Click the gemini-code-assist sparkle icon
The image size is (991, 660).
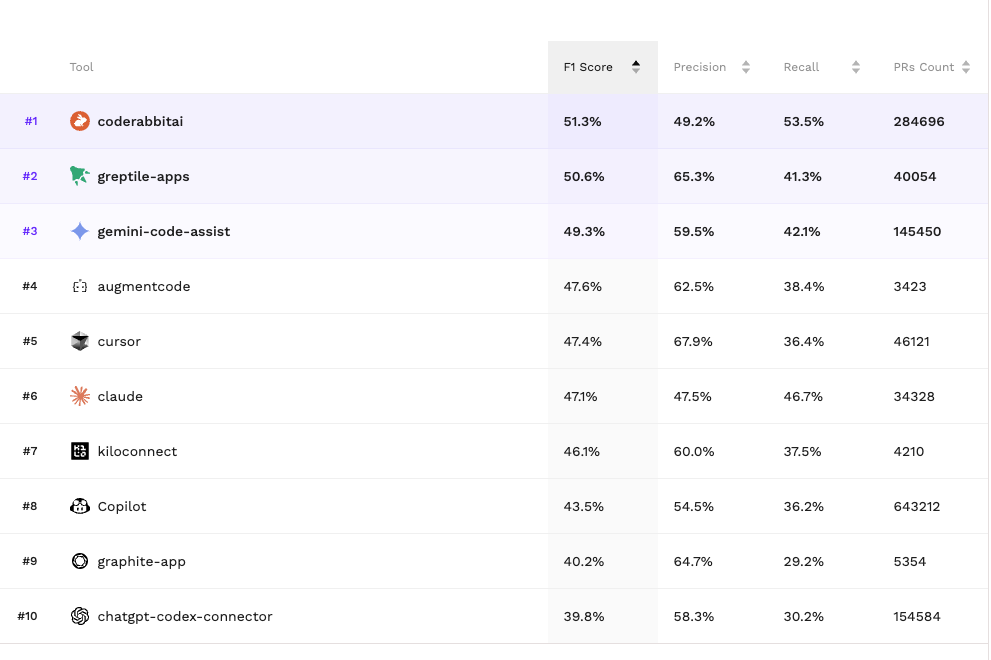[80, 231]
